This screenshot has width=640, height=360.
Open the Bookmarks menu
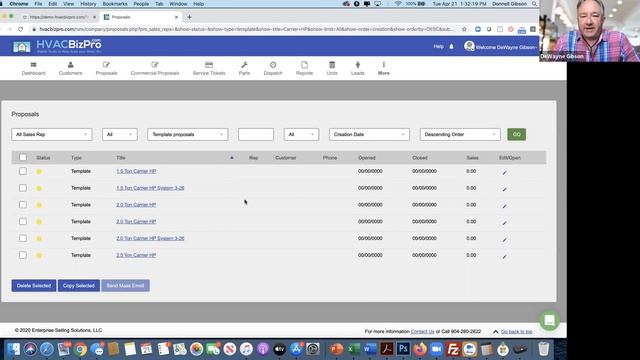(115, 4)
